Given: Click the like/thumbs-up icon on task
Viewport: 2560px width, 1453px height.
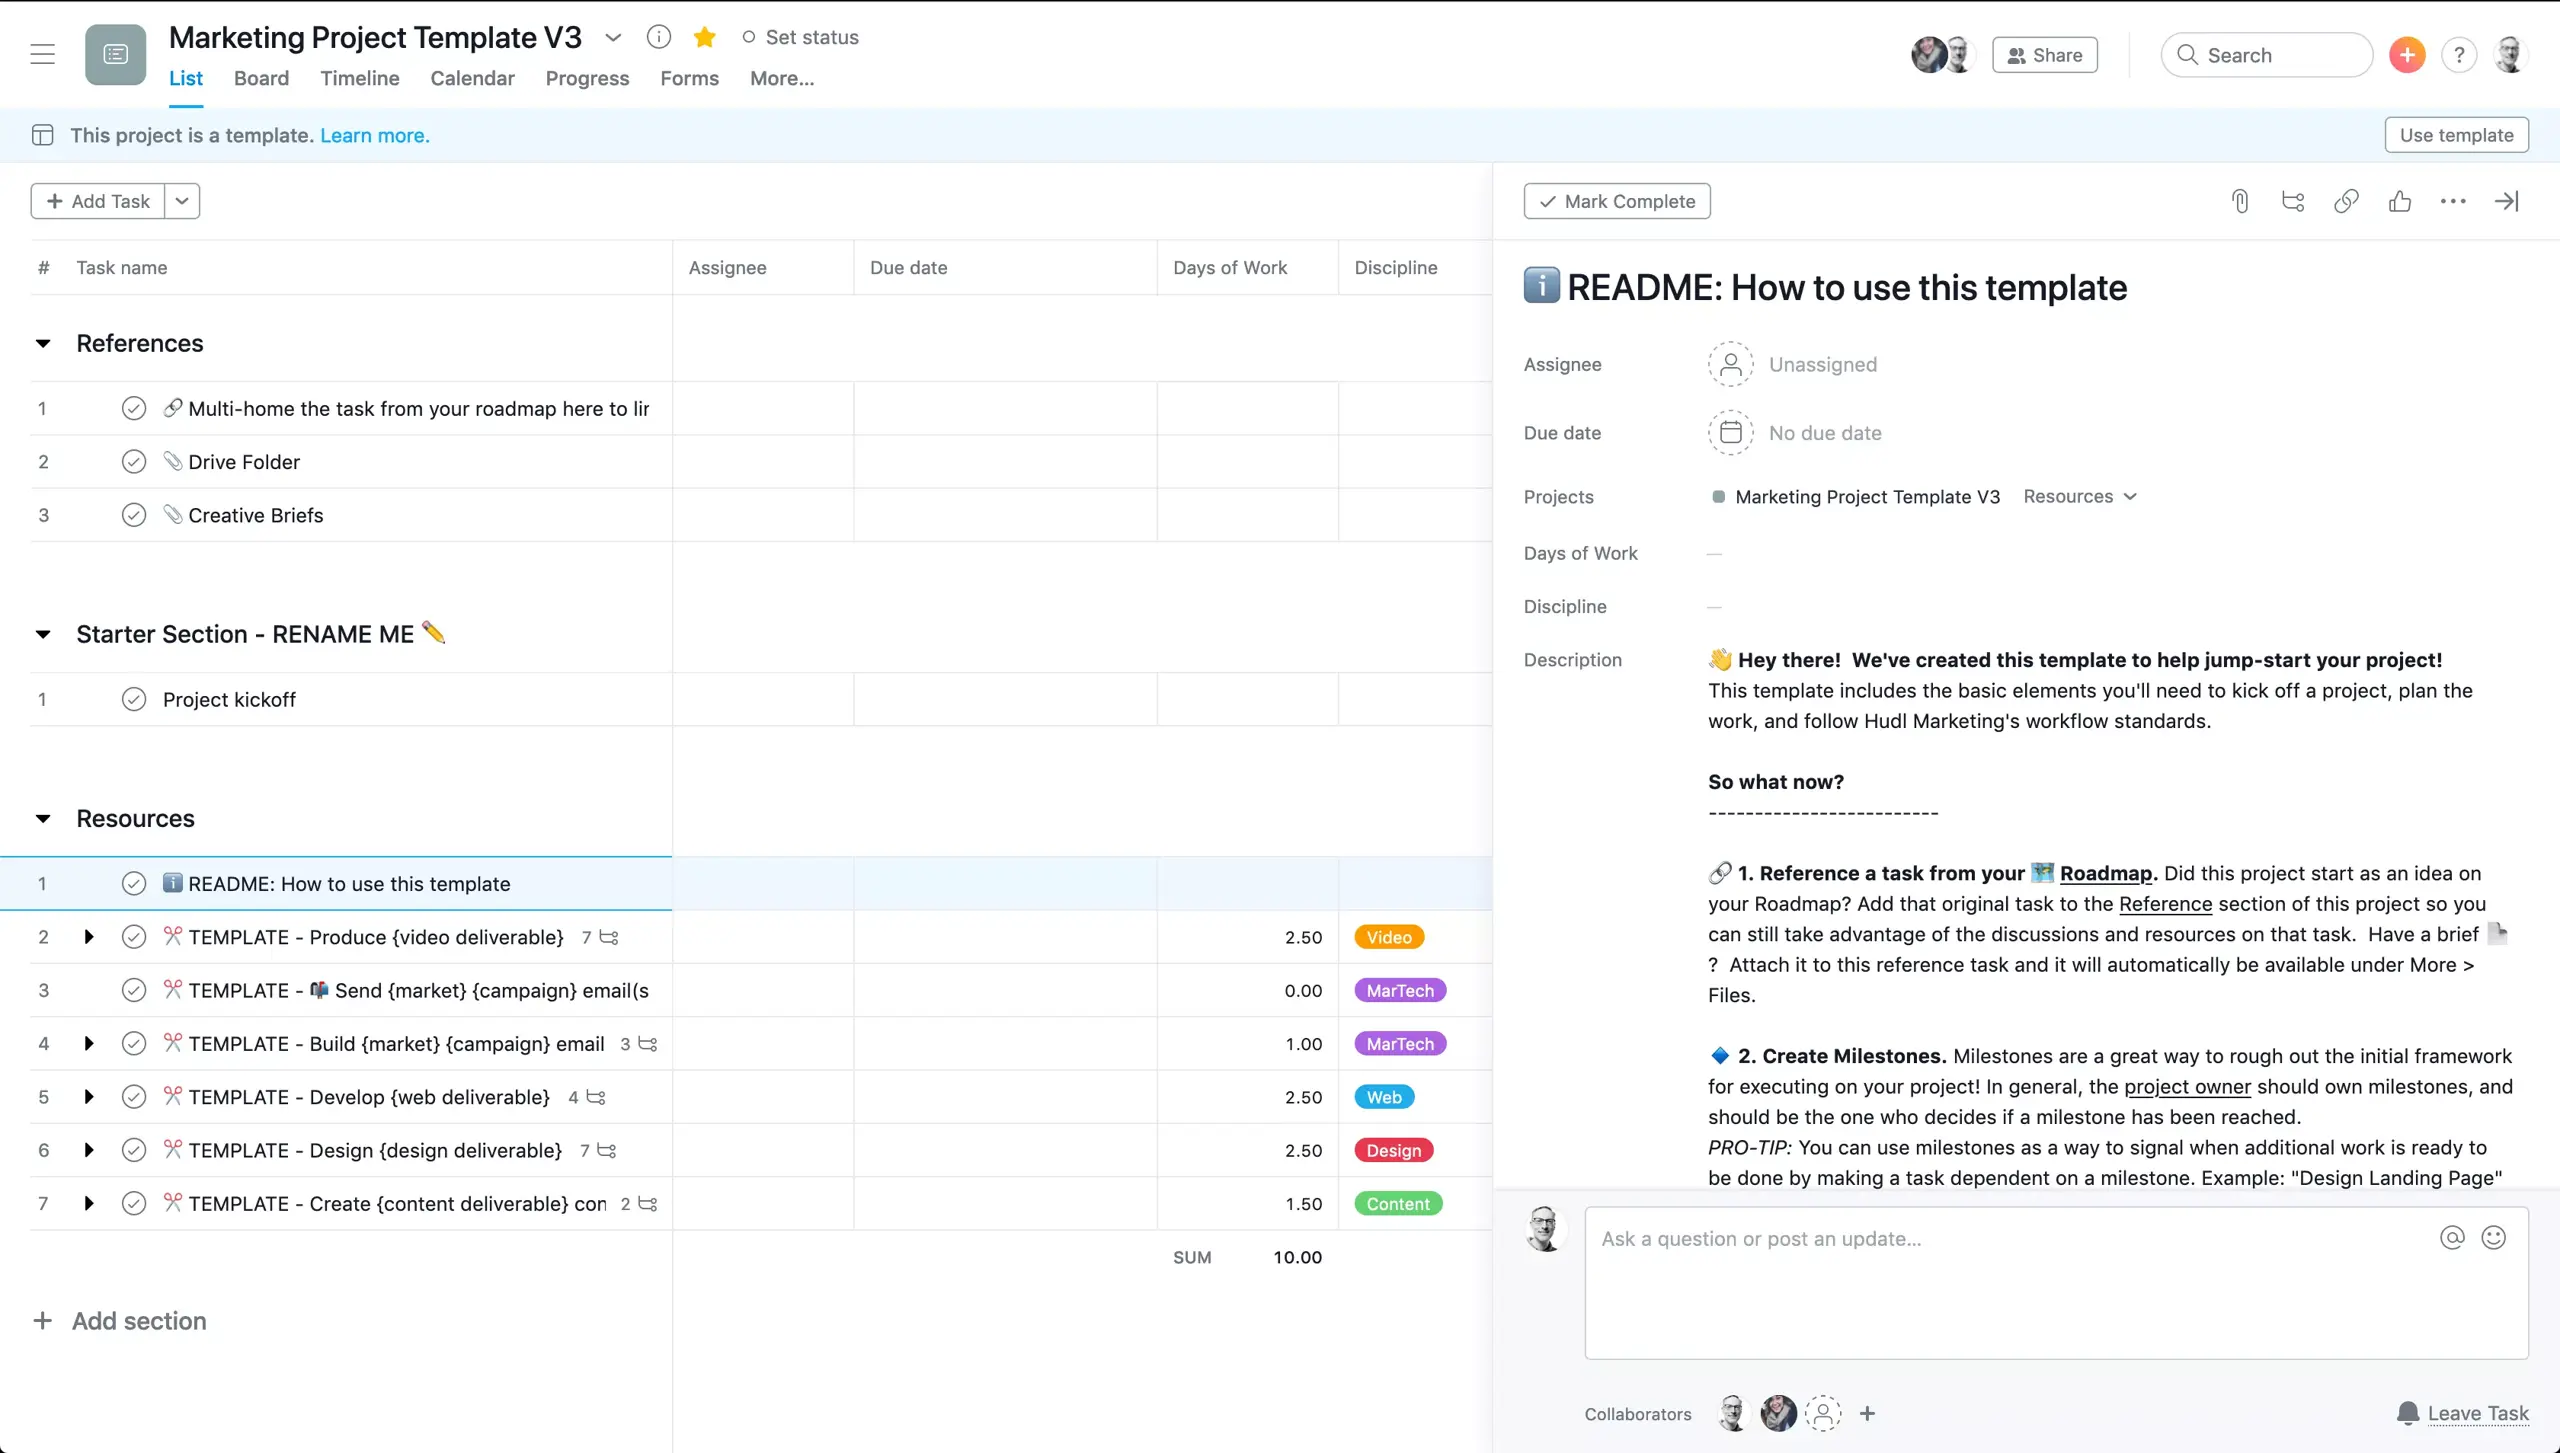Looking at the screenshot, I should pyautogui.click(x=2400, y=199).
